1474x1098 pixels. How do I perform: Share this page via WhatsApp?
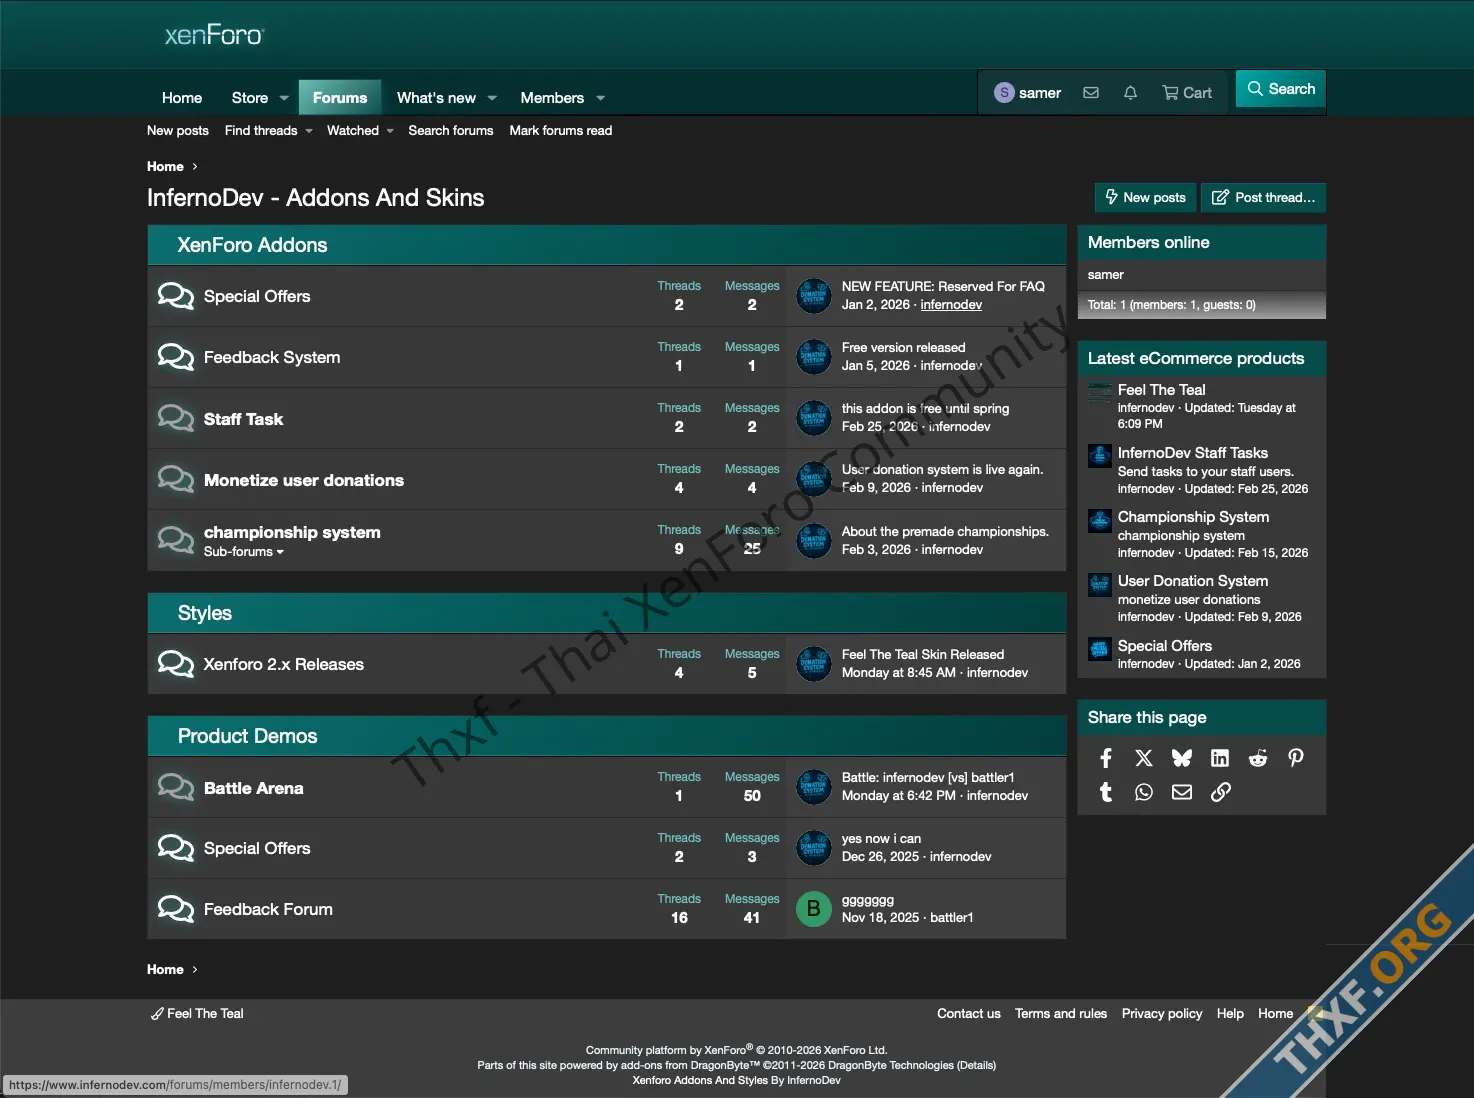pos(1144,792)
